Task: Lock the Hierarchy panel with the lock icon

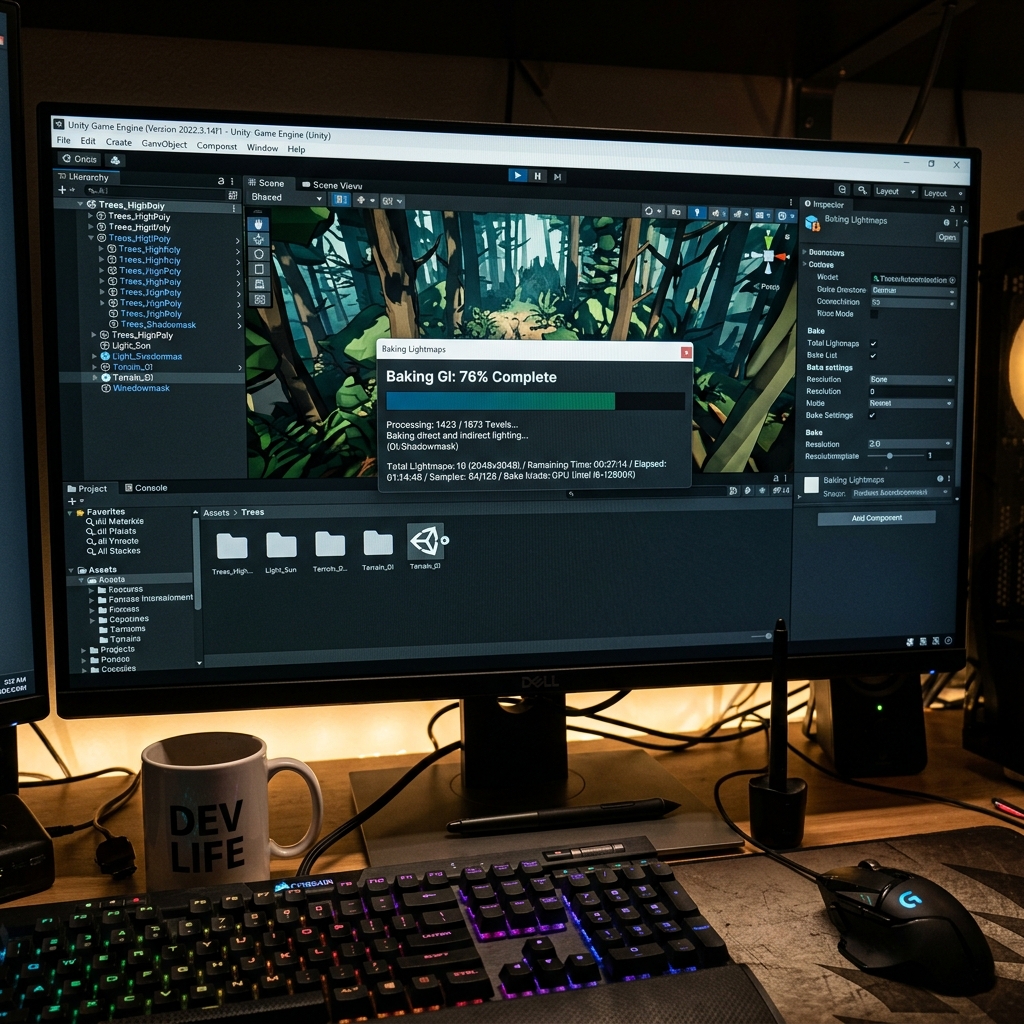Action: 221,181
